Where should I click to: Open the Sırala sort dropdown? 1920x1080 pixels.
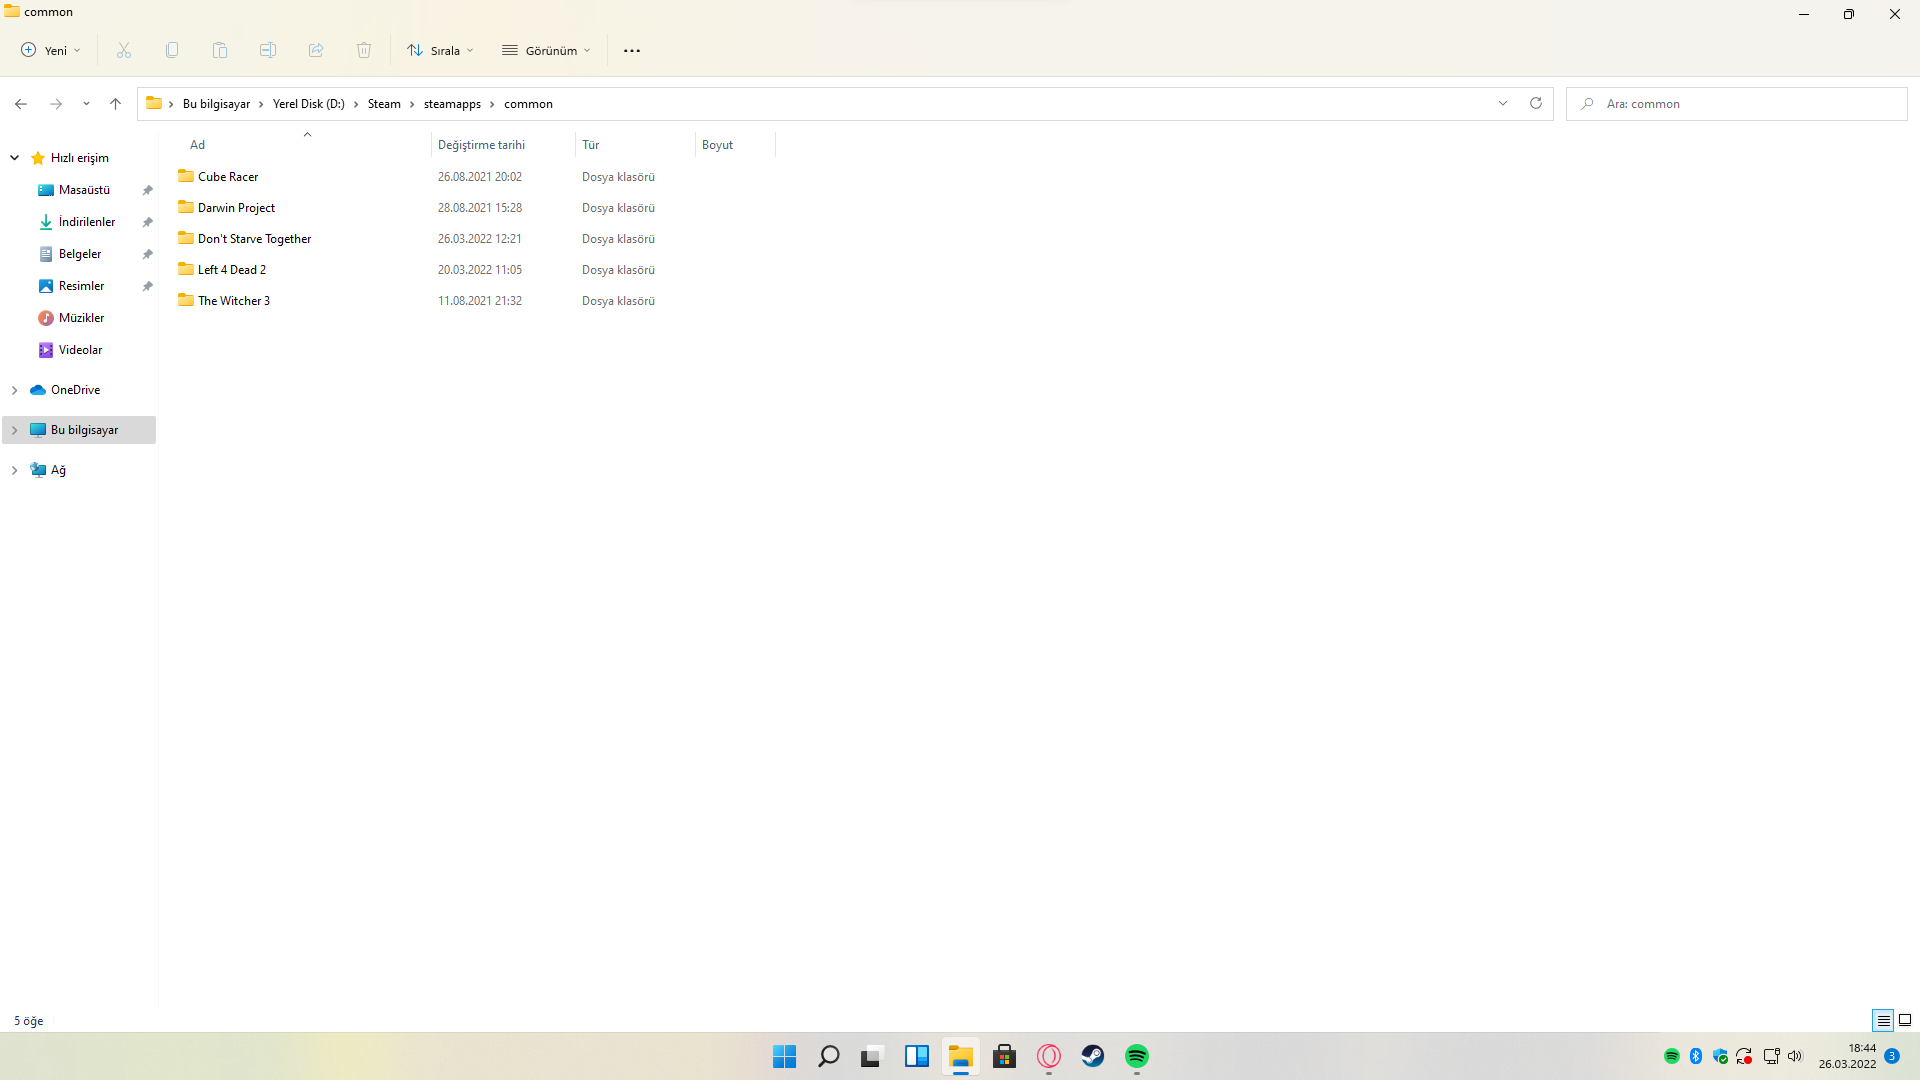tap(441, 51)
